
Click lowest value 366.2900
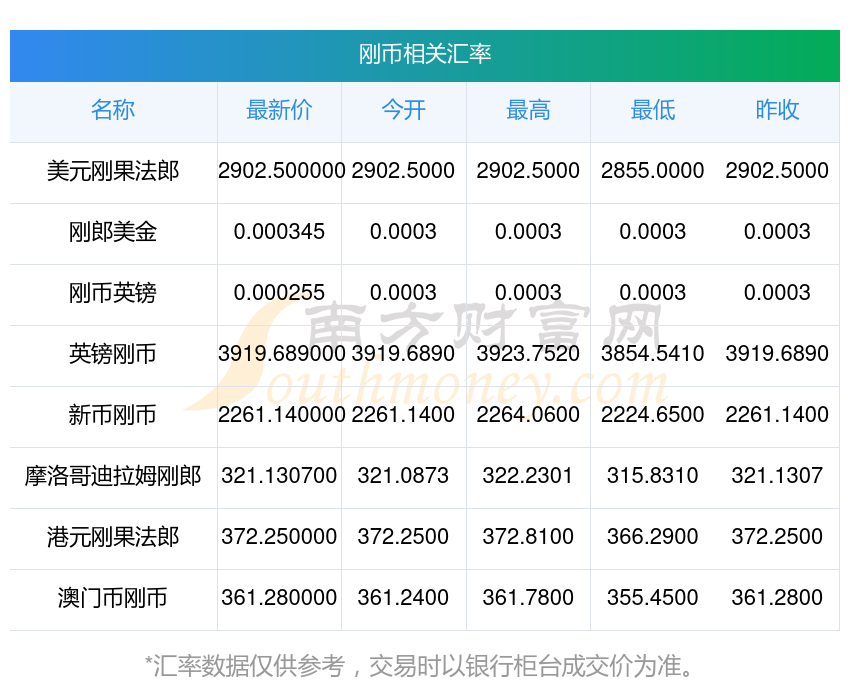pyautogui.click(x=652, y=537)
